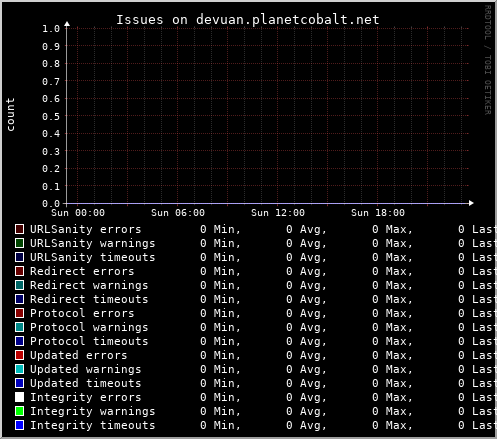This screenshot has width=497, height=439.
Task: Click the Updated errors legend label
Action: click(79, 355)
